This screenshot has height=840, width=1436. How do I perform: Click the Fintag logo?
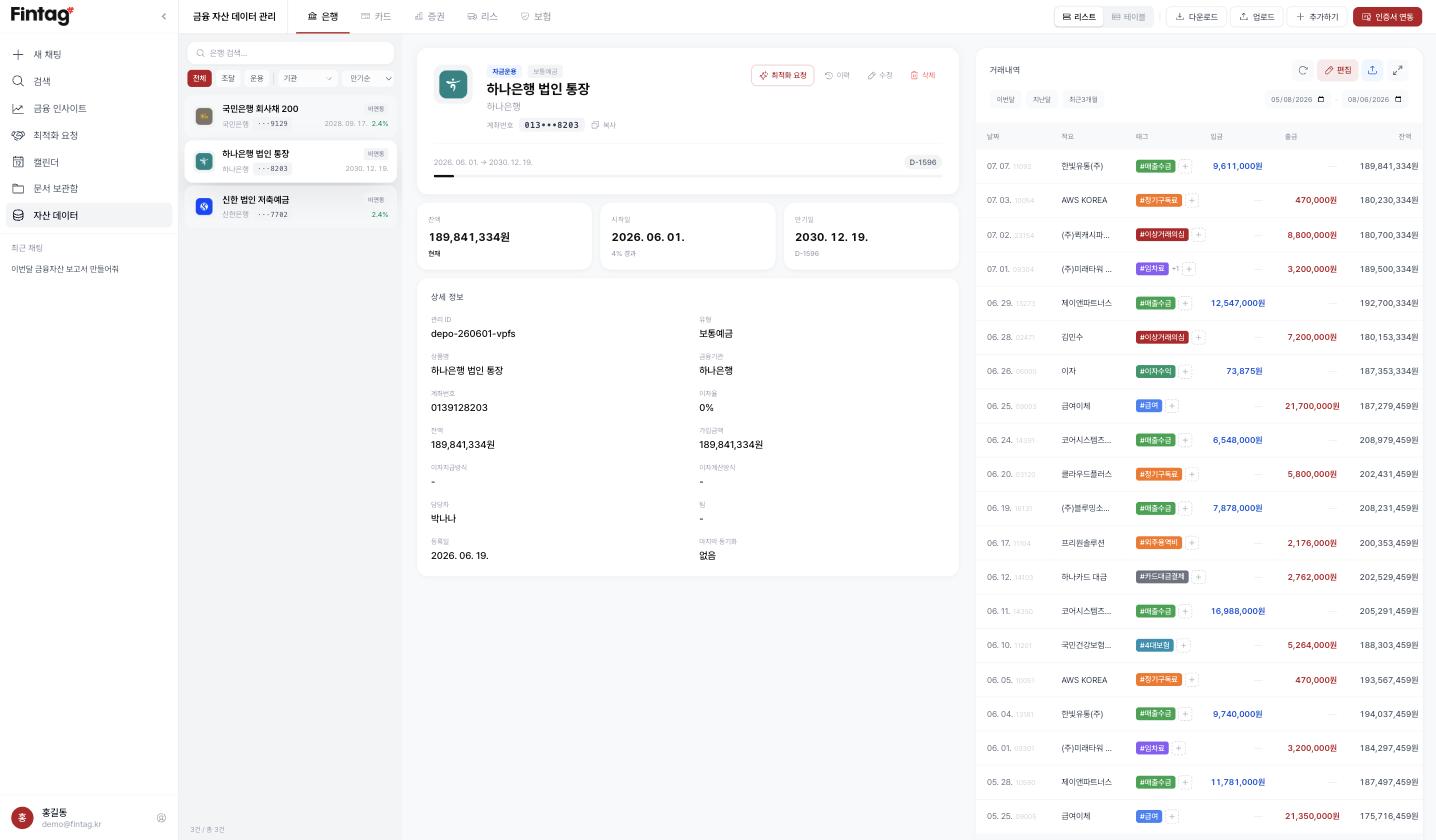pos(42,15)
